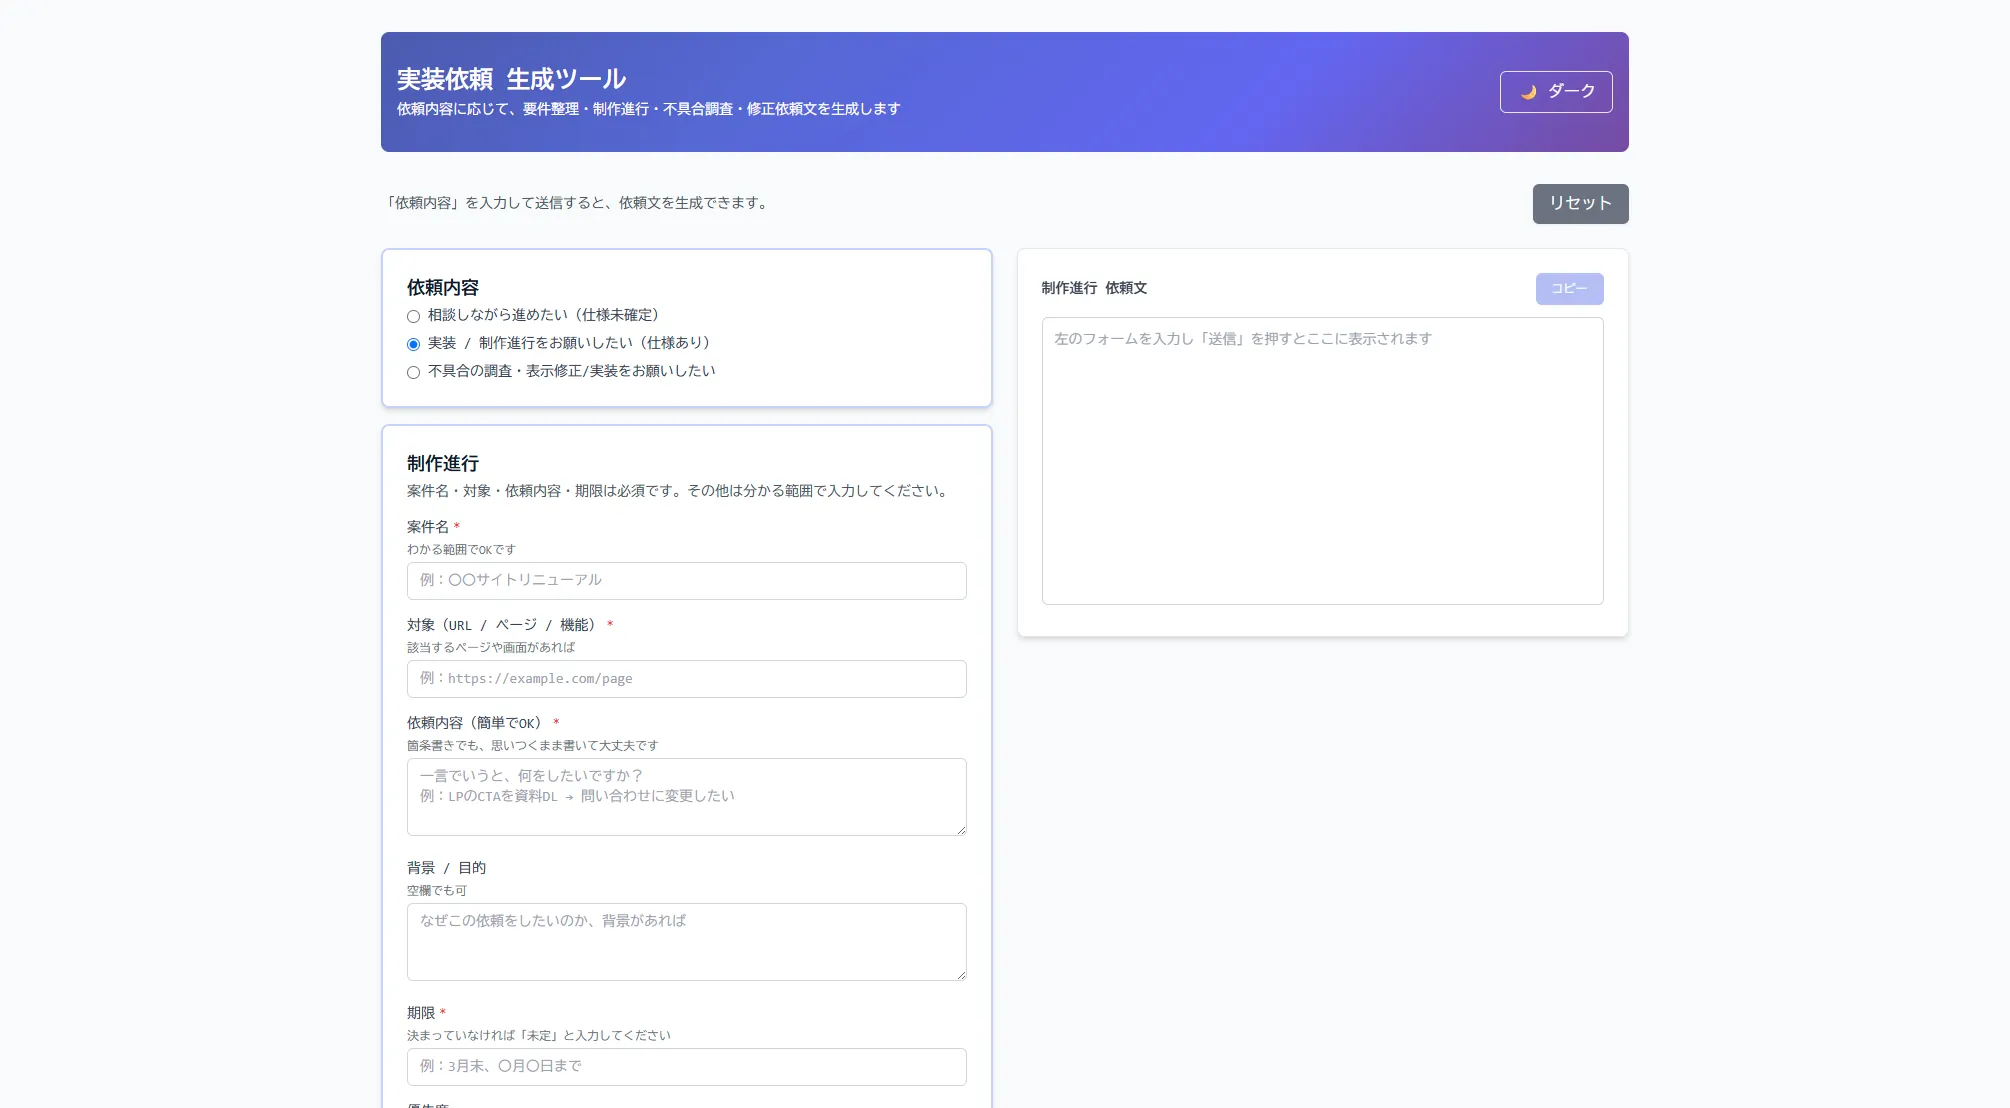The height and width of the screenshot is (1108, 2010).
Task: Click the disabled コピー button
Action: click(x=1569, y=288)
